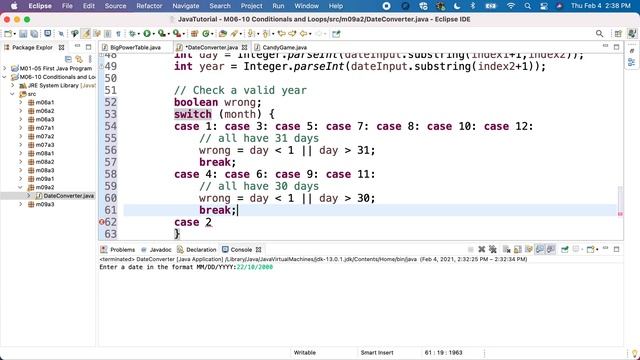
Task: Open the Refactor menu
Action: pos(149,6)
